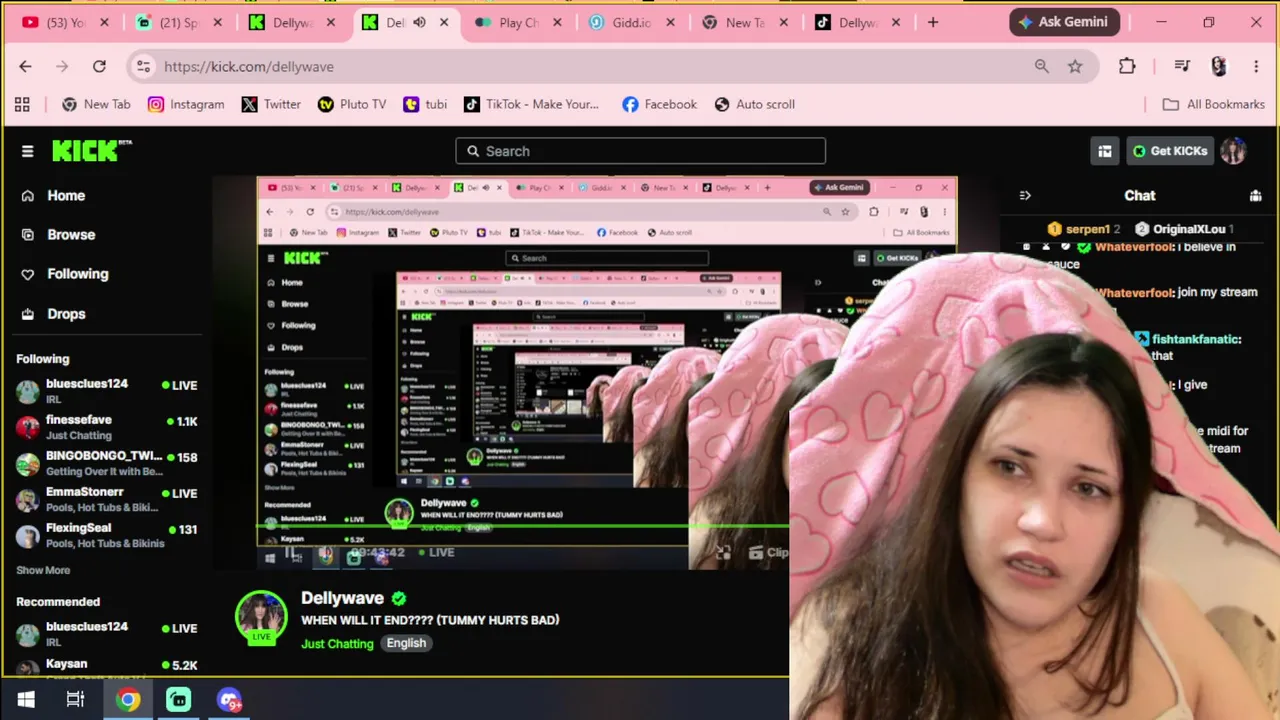This screenshot has height=720, width=1280.
Task: Toggle the Kick sidebar hamburger menu
Action: (x=27, y=151)
